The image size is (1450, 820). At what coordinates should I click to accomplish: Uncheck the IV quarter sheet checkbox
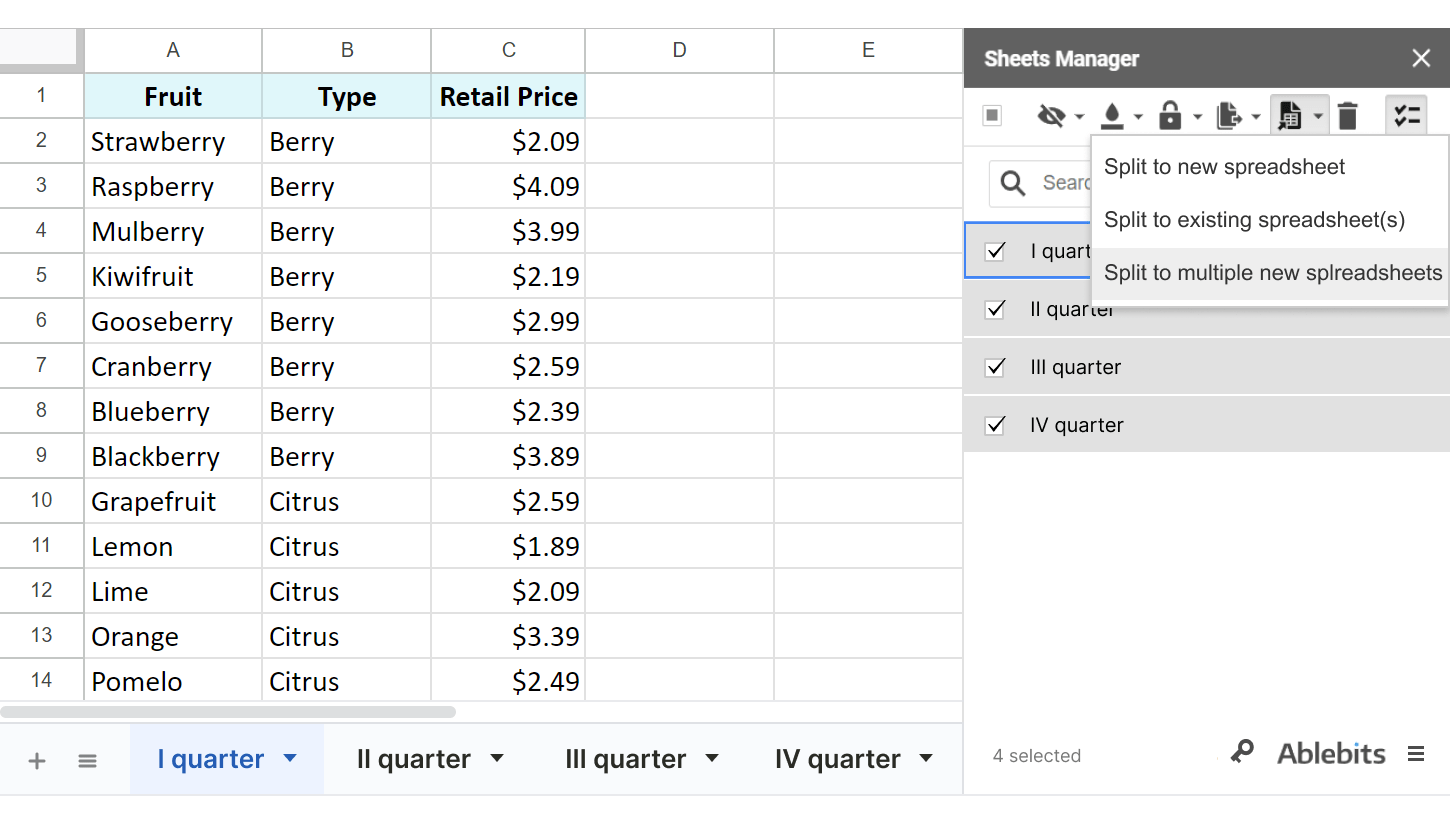point(995,425)
